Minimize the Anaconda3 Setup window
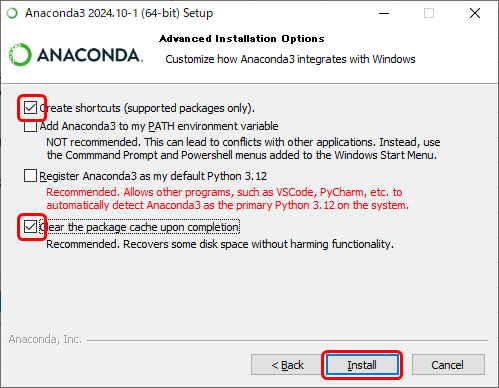 click(x=384, y=13)
